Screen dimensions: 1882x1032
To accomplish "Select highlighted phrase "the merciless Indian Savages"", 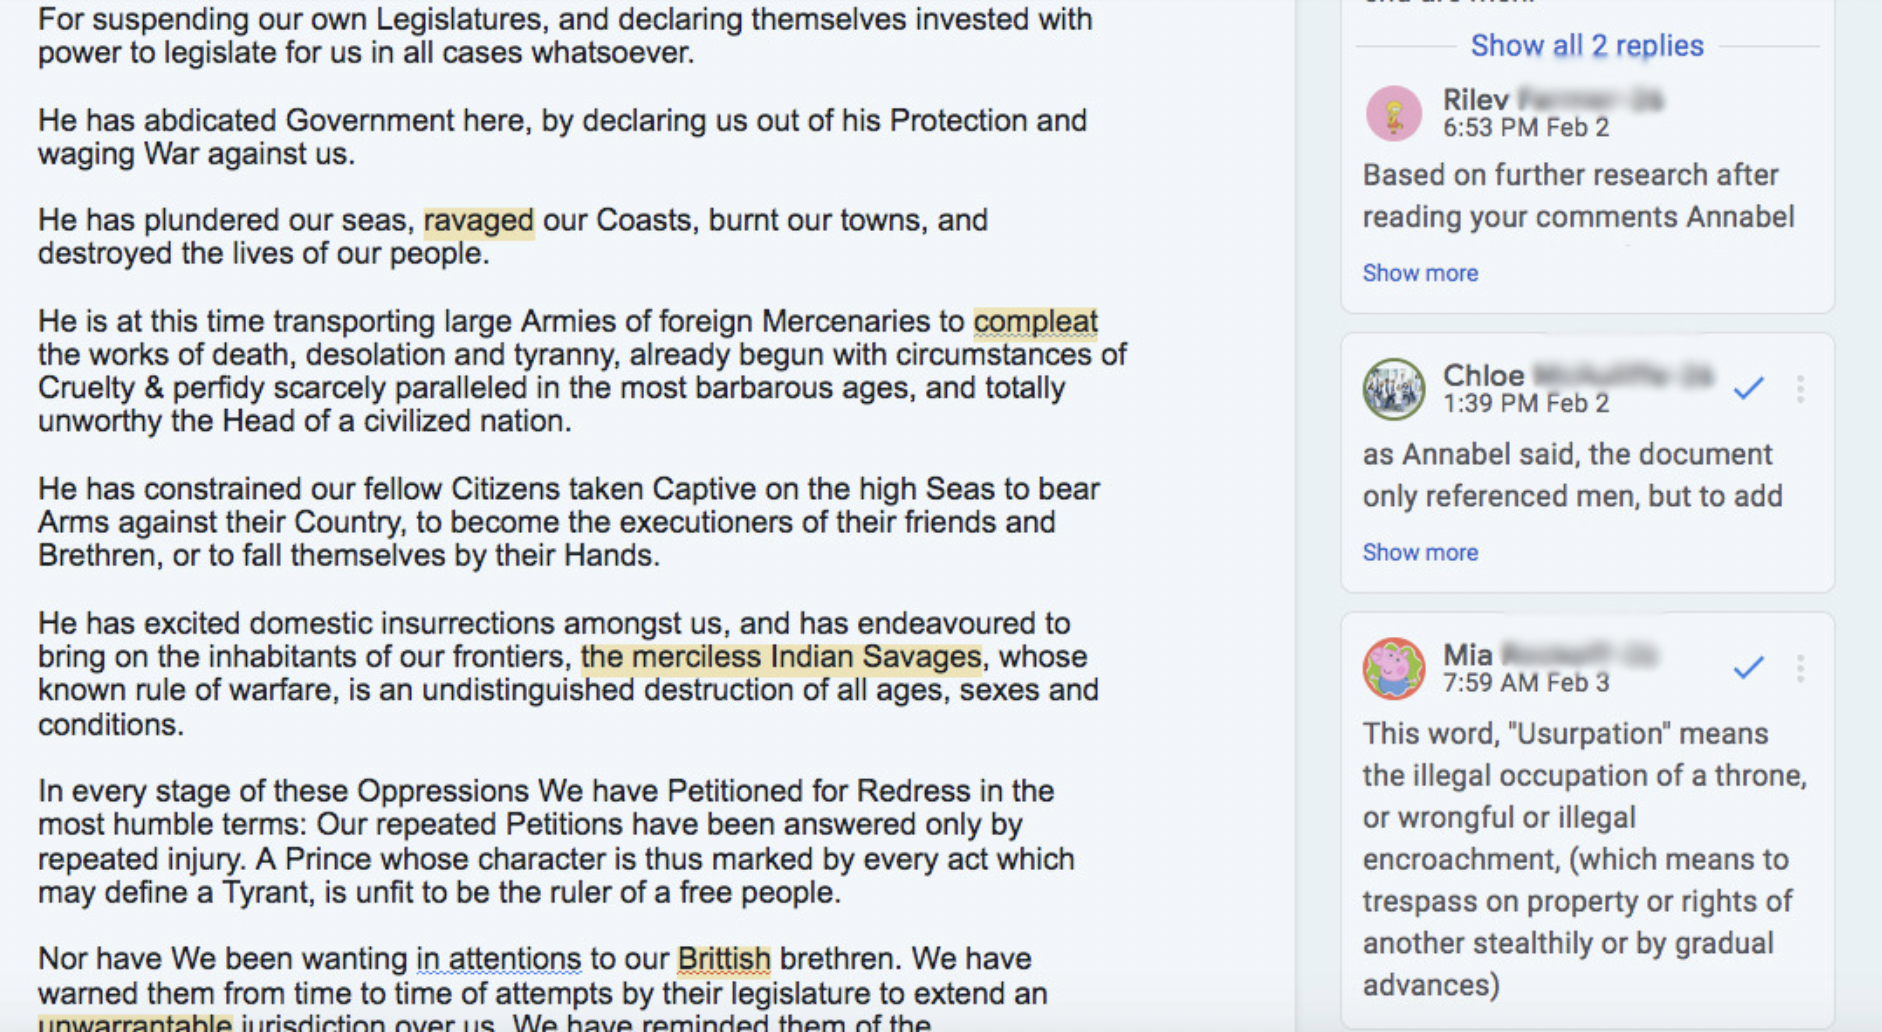I will coord(781,657).
